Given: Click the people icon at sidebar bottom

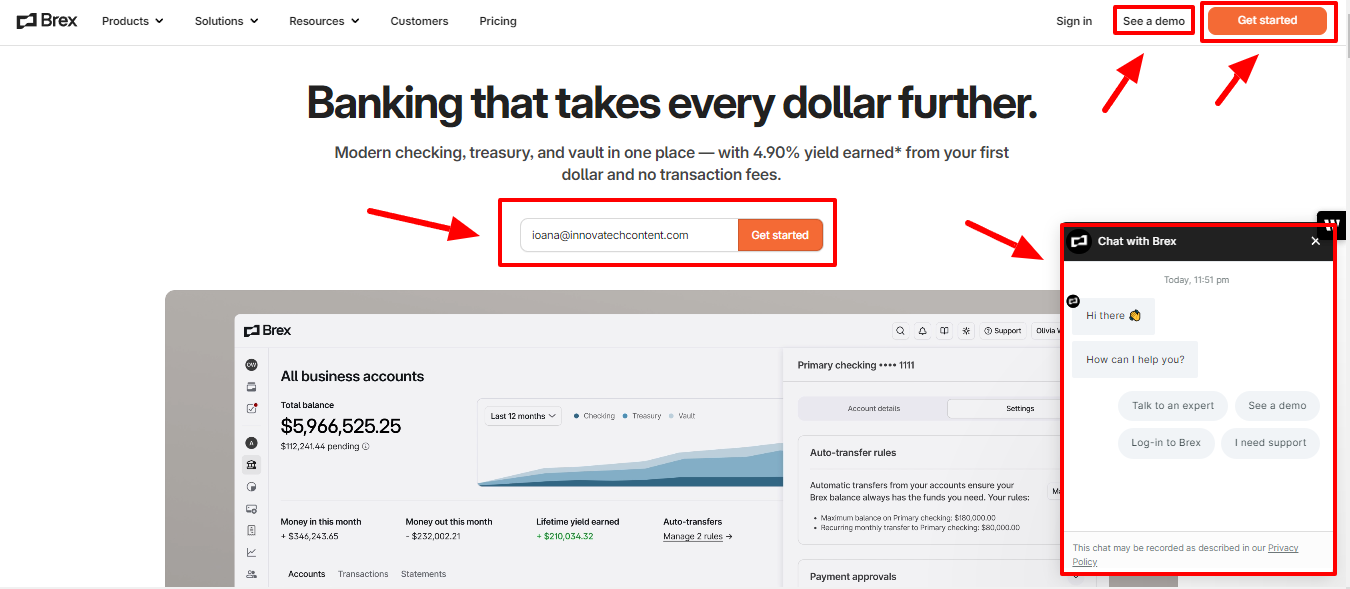Looking at the screenshot, I should [252, 574].
